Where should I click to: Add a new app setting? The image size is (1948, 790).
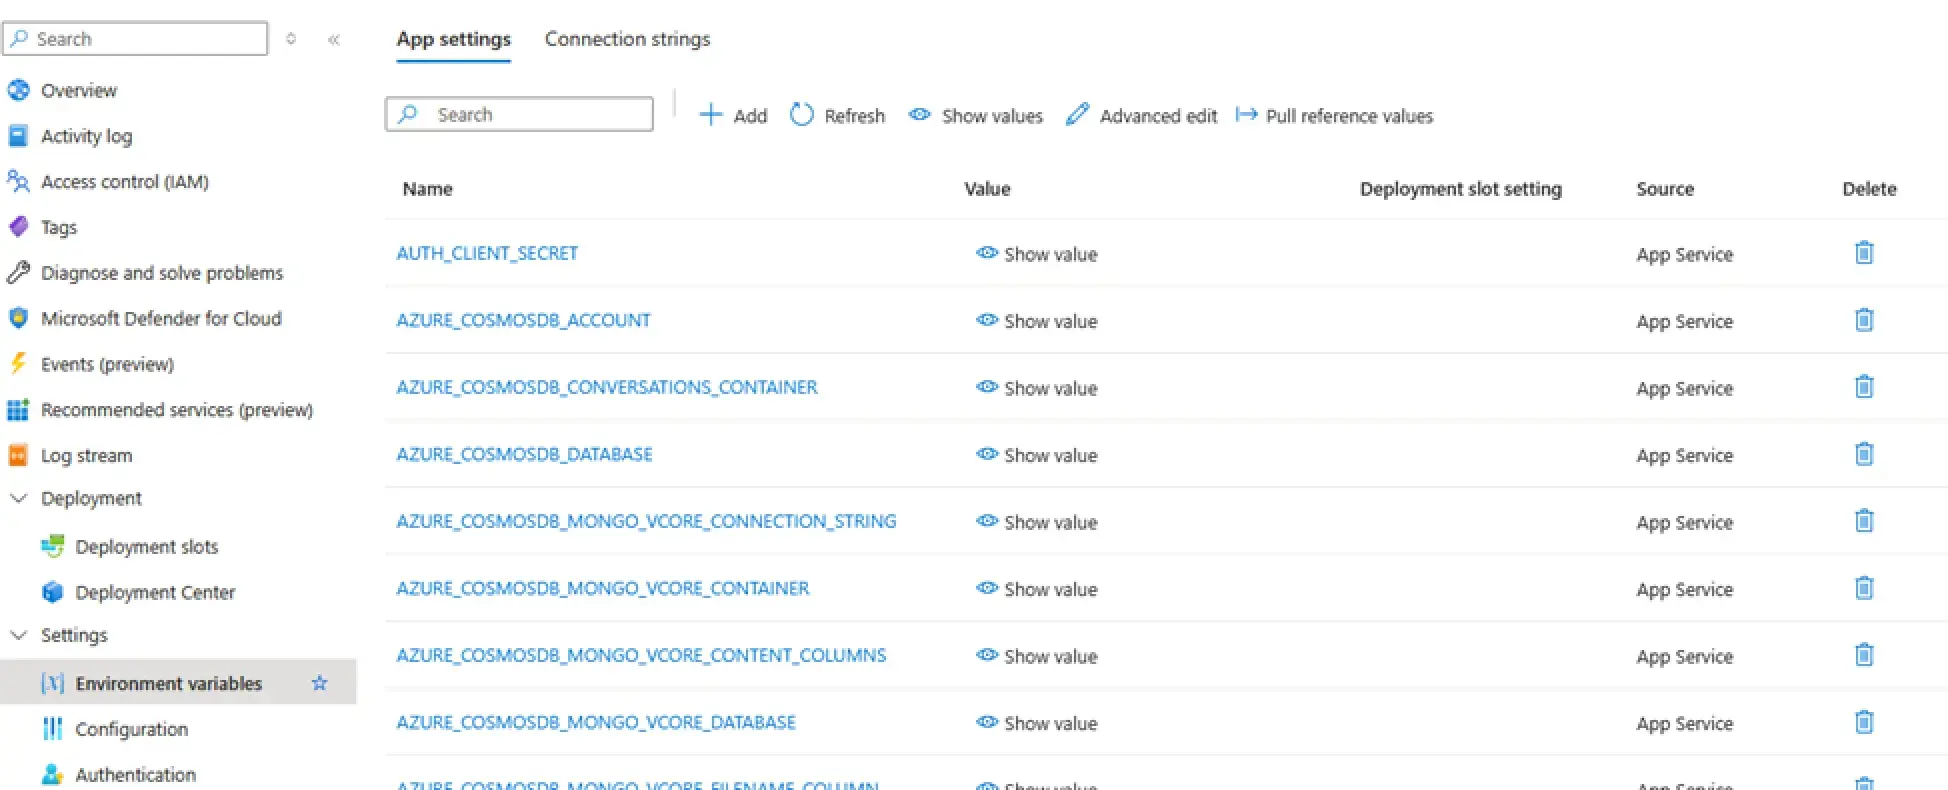[x=733, y=116]
